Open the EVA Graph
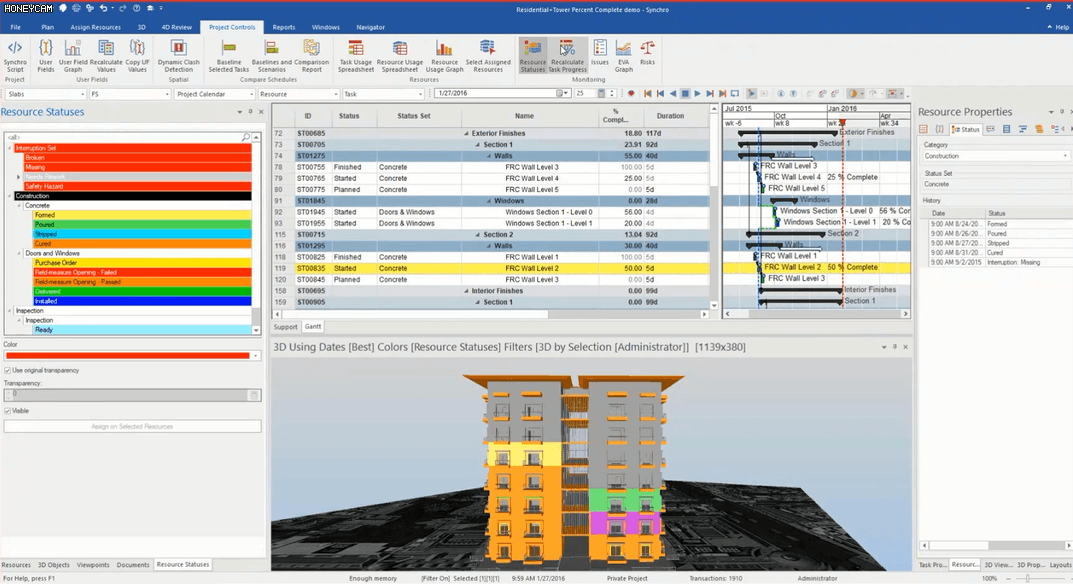 click(x=623, y=55)
